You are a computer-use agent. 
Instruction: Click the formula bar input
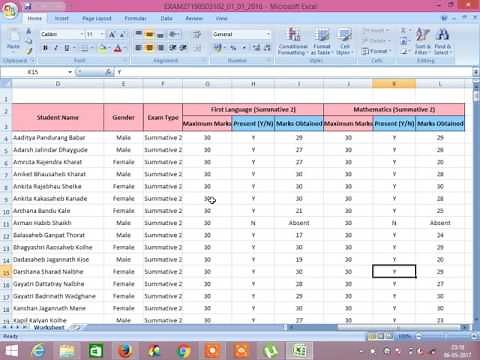point(293,72)
